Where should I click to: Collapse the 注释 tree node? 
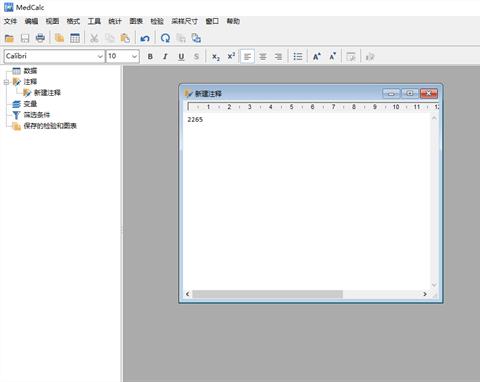click(6, 82)
